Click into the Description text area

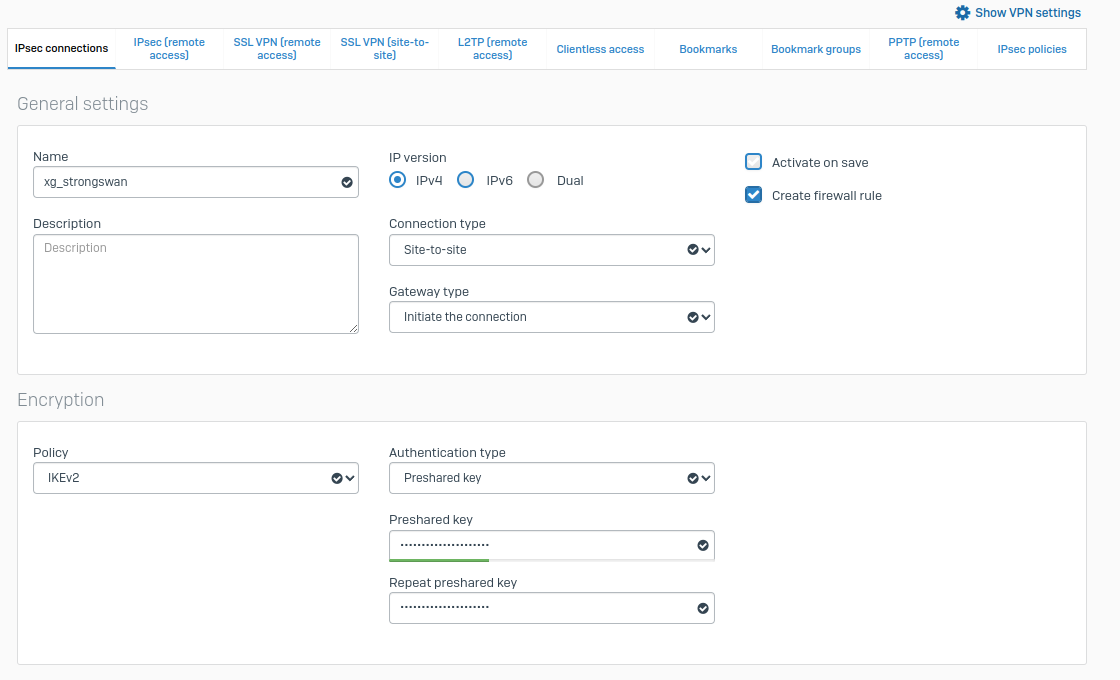pyautogui.click(x=195, y=284)
